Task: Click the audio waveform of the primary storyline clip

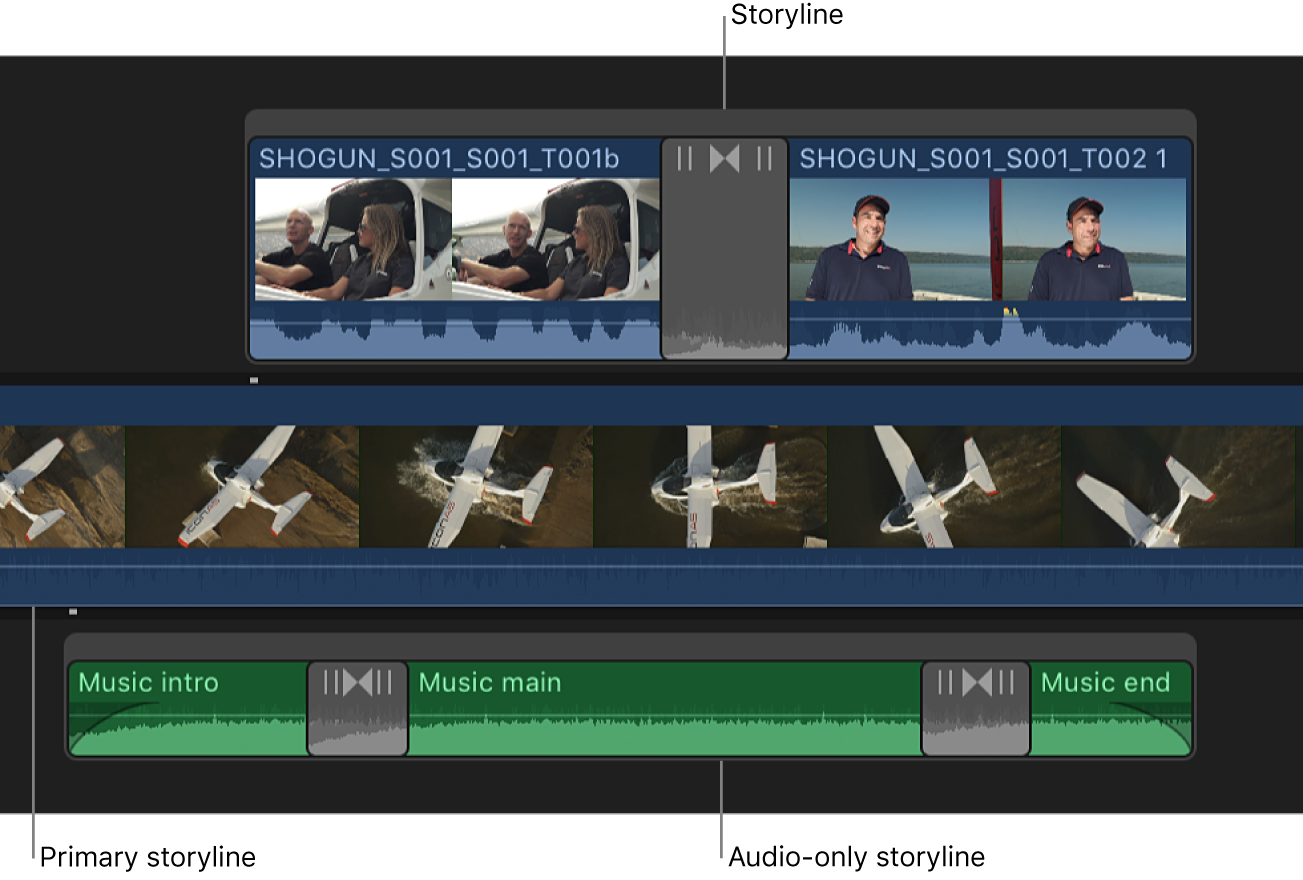Action: (650, 580)
